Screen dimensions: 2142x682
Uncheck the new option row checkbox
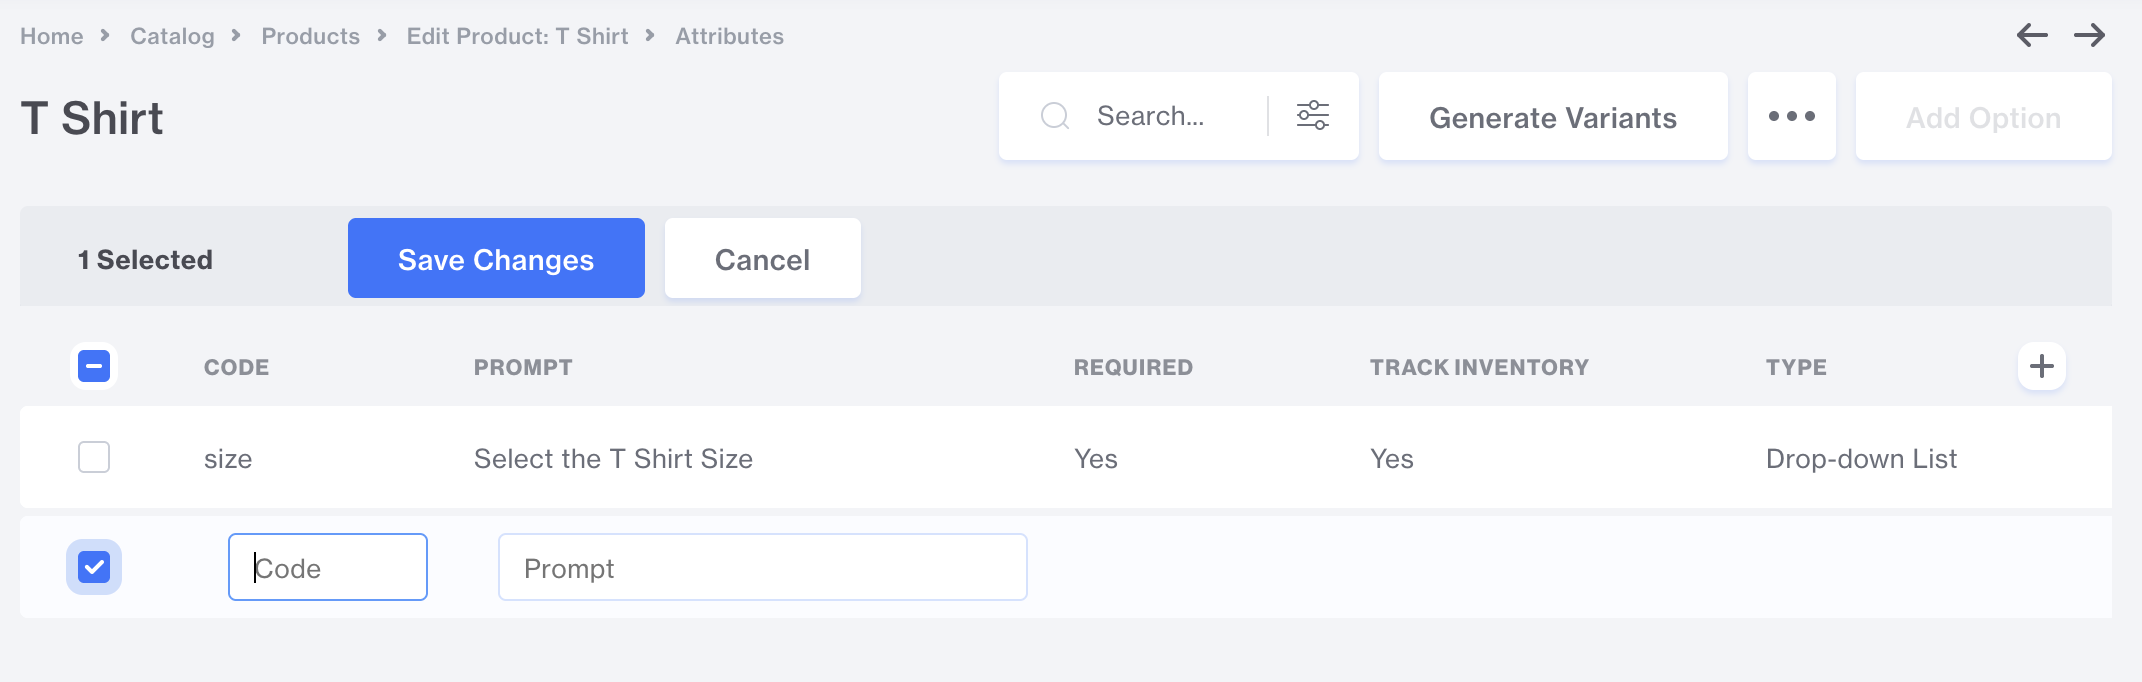point(94,567)
